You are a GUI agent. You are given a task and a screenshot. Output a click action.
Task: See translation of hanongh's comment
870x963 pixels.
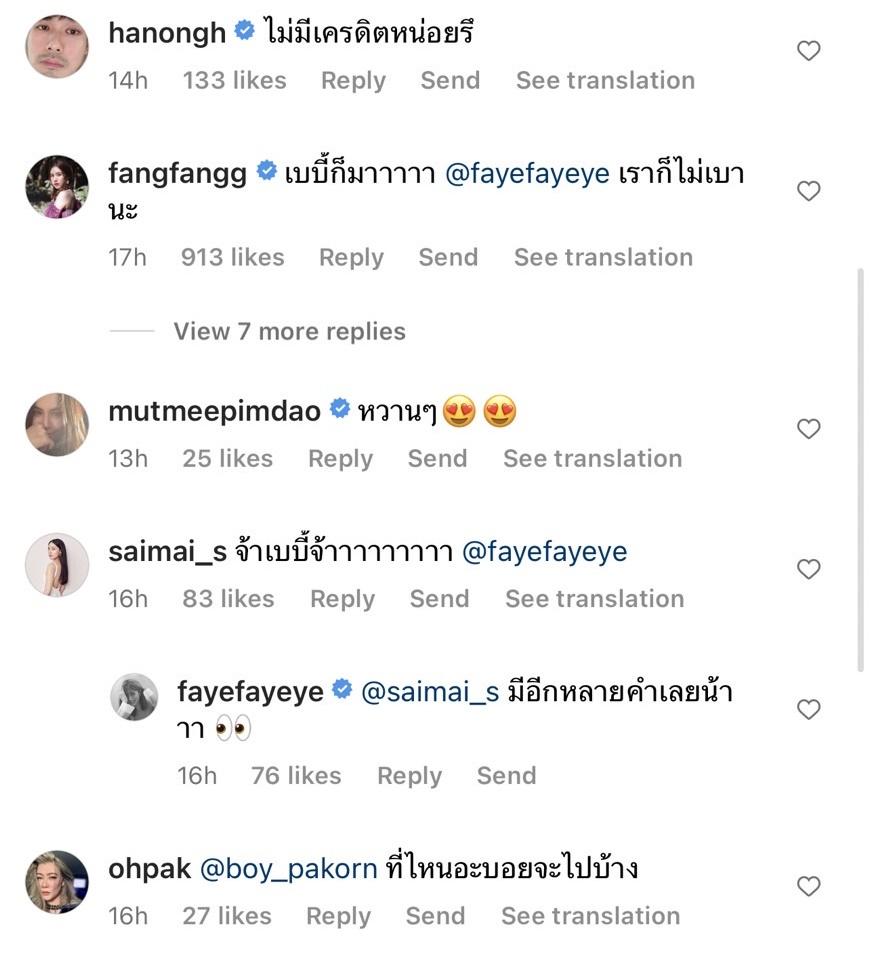tap(605, 81)
